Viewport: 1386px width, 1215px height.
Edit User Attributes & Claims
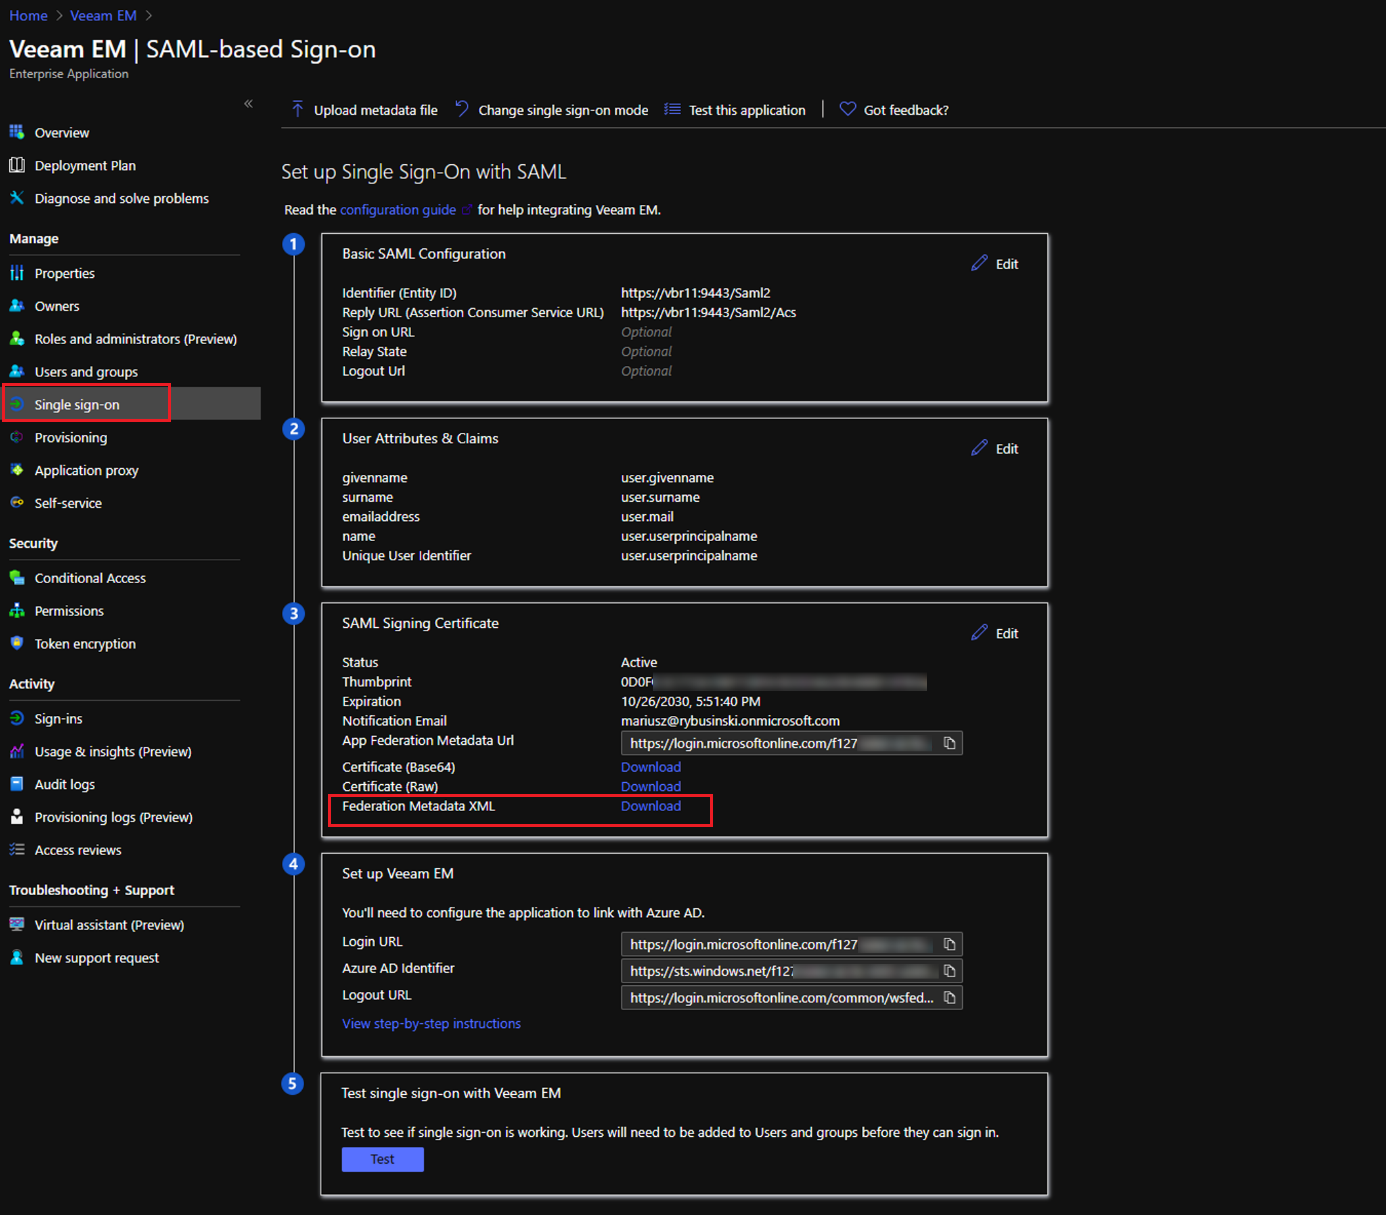click(995, 449)
